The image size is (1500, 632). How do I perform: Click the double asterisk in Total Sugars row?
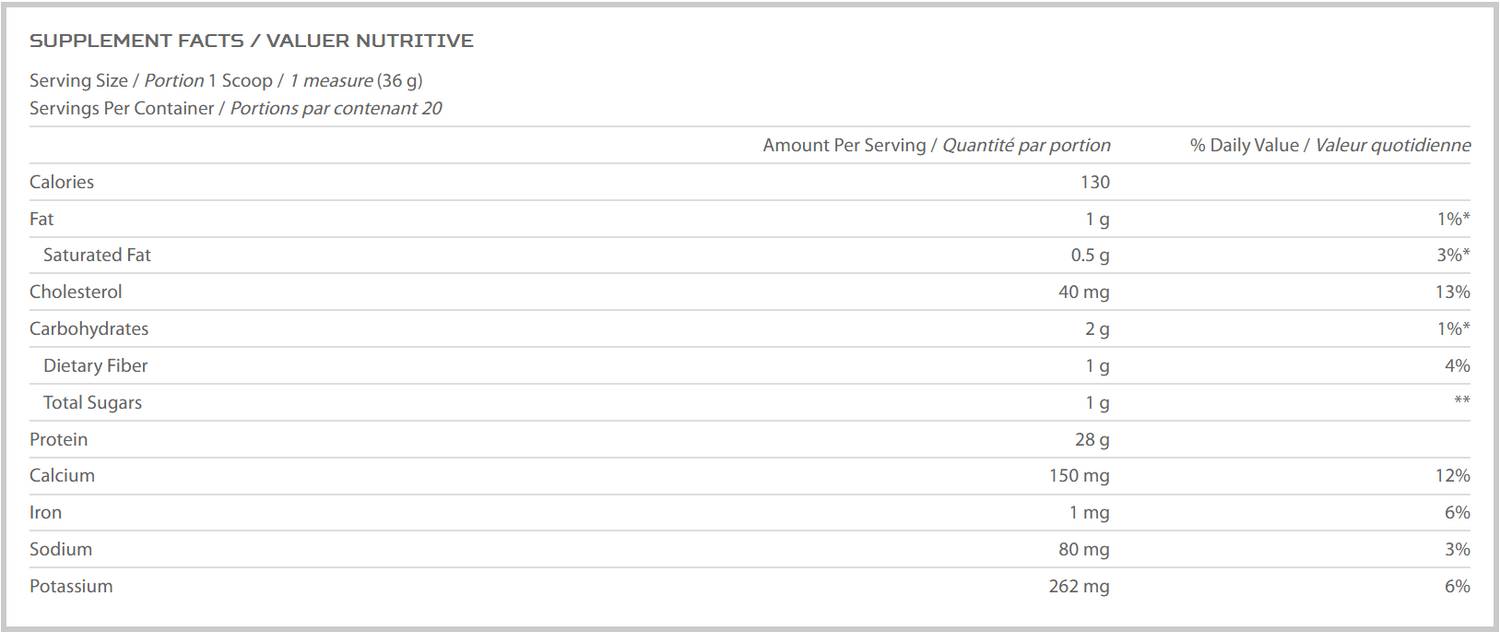(x=1462, y=403)
